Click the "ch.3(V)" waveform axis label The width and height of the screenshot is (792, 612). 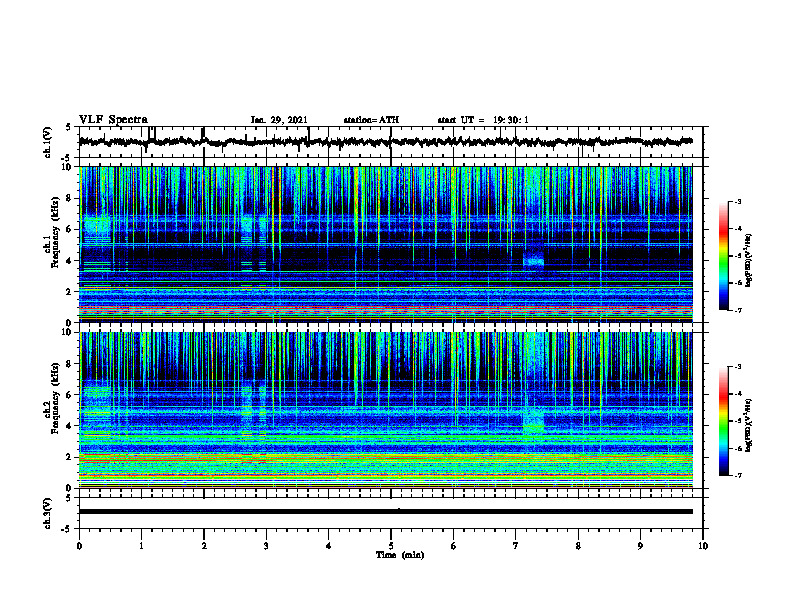pyautogui.click(x=48, y=514)
